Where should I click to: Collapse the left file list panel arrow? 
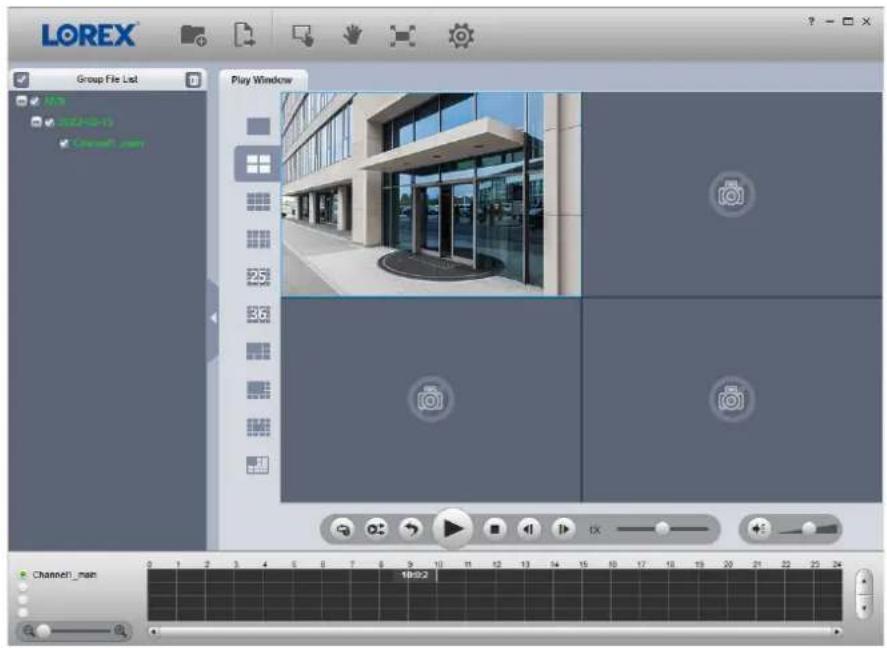[x=213, y=318]
